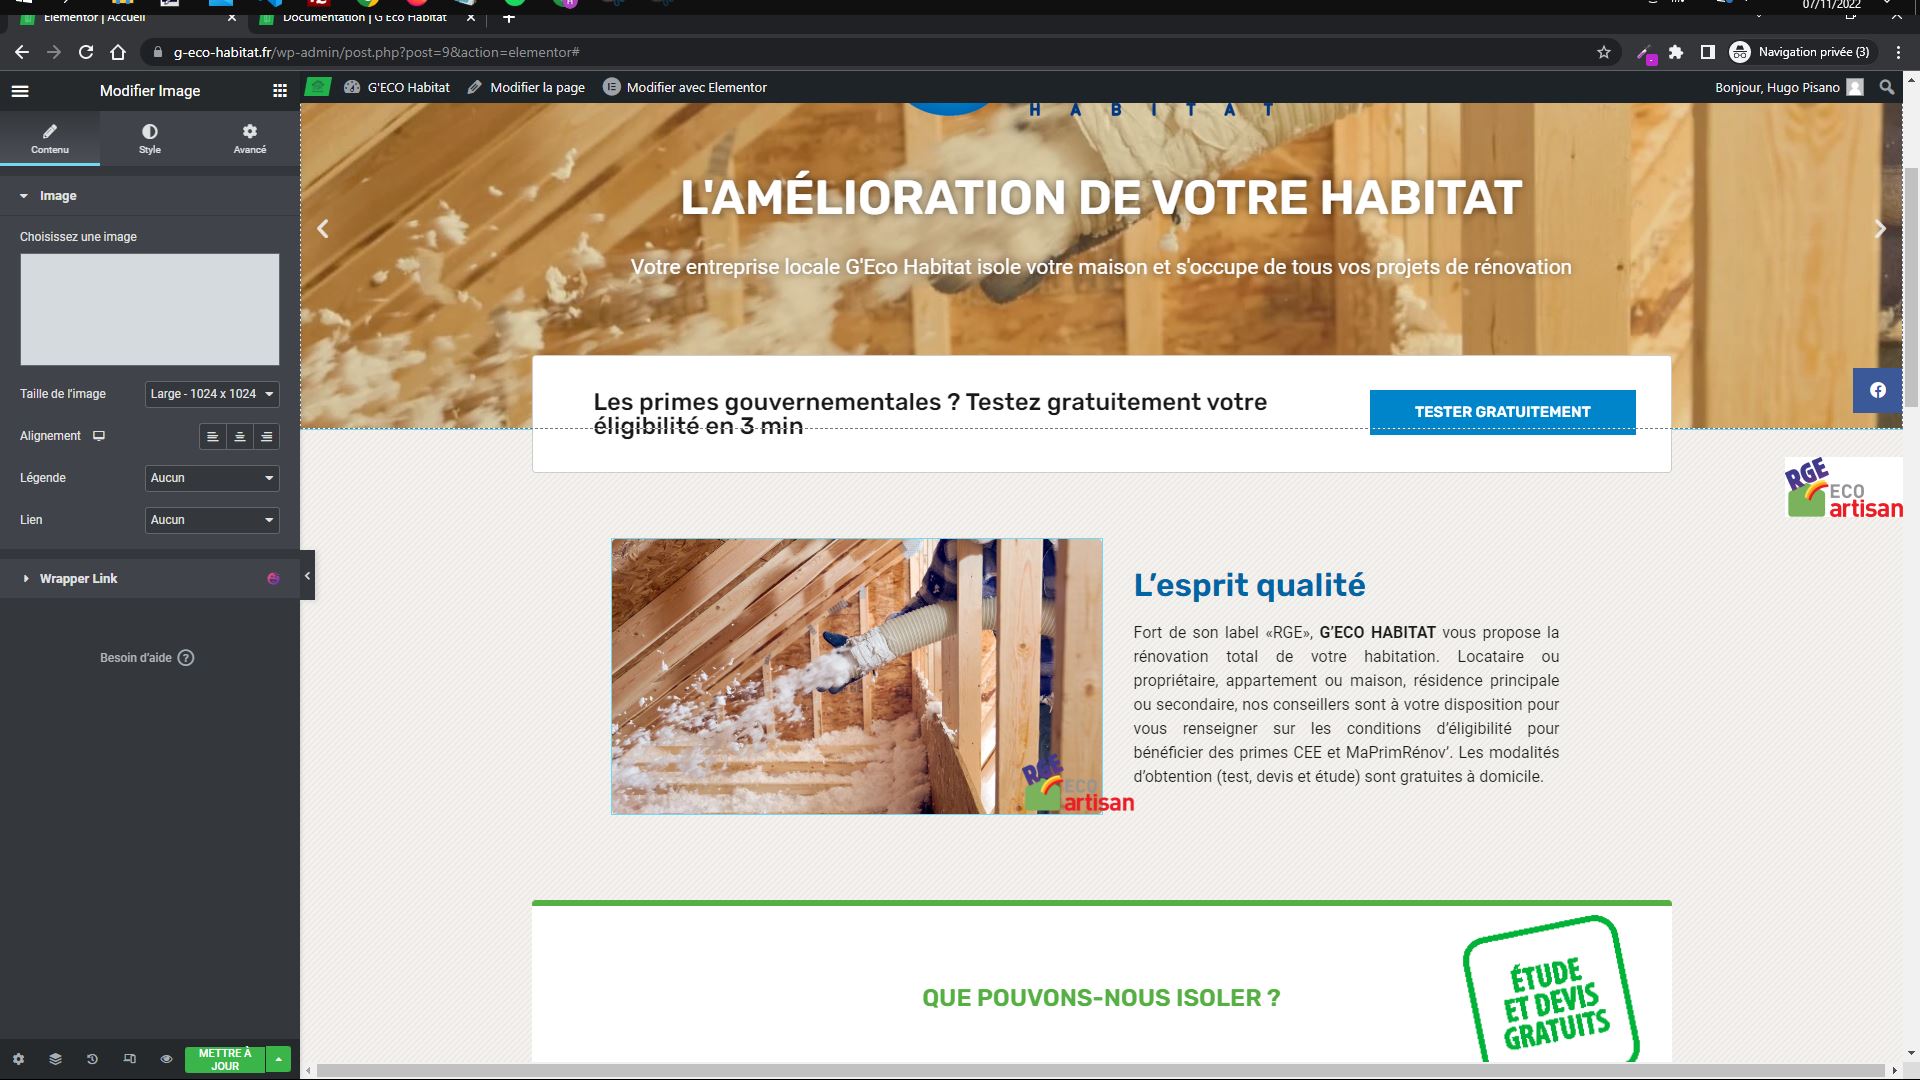
Task: Open the Taille de l'image dropdown
Action: pos(212,394)
